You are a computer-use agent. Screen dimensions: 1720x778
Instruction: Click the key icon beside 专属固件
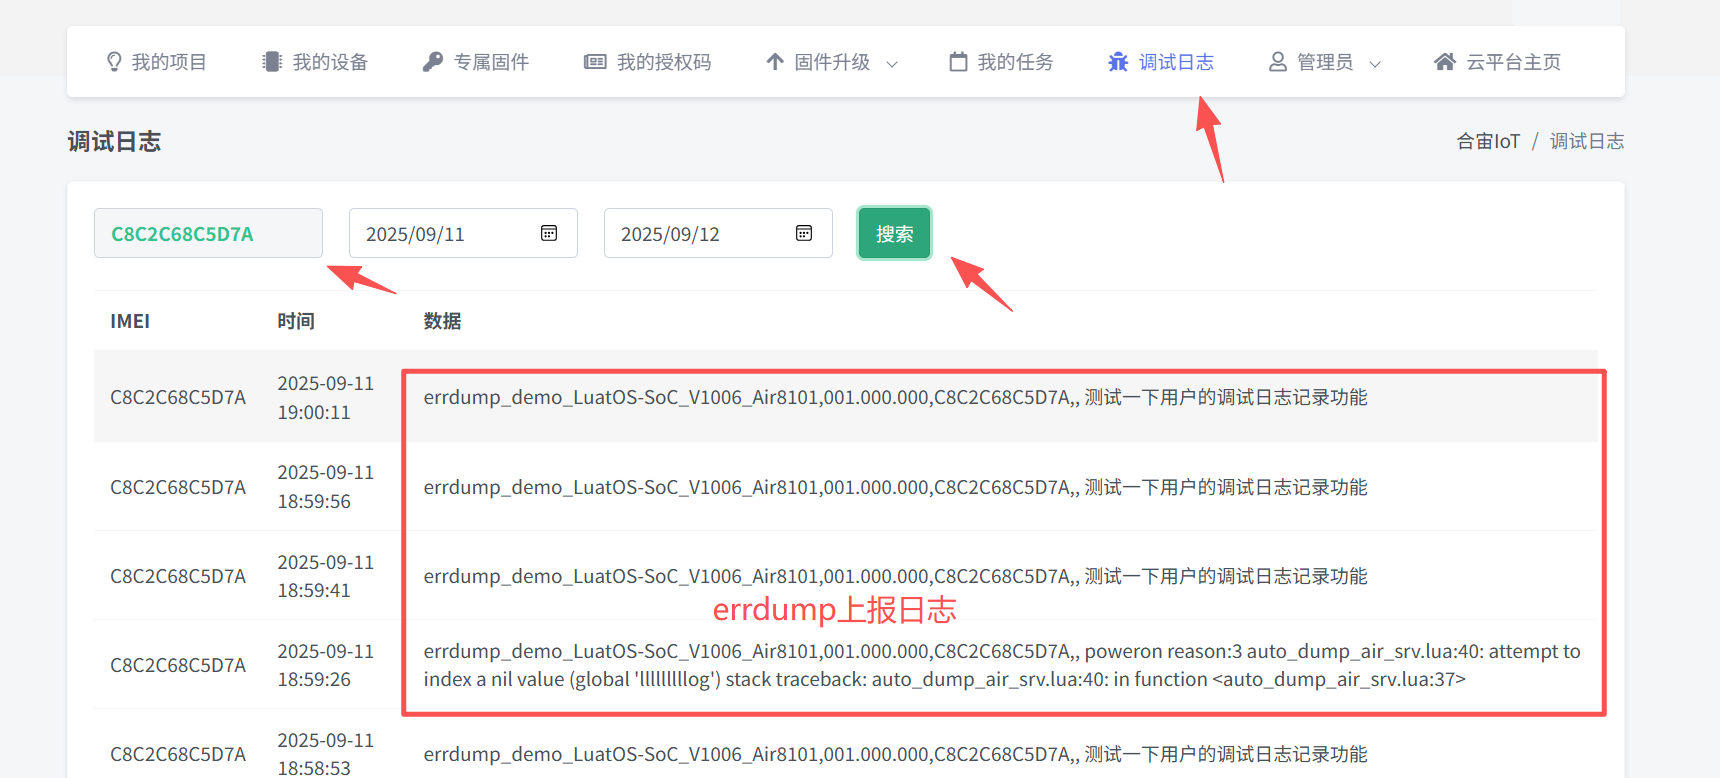point(432,62)
